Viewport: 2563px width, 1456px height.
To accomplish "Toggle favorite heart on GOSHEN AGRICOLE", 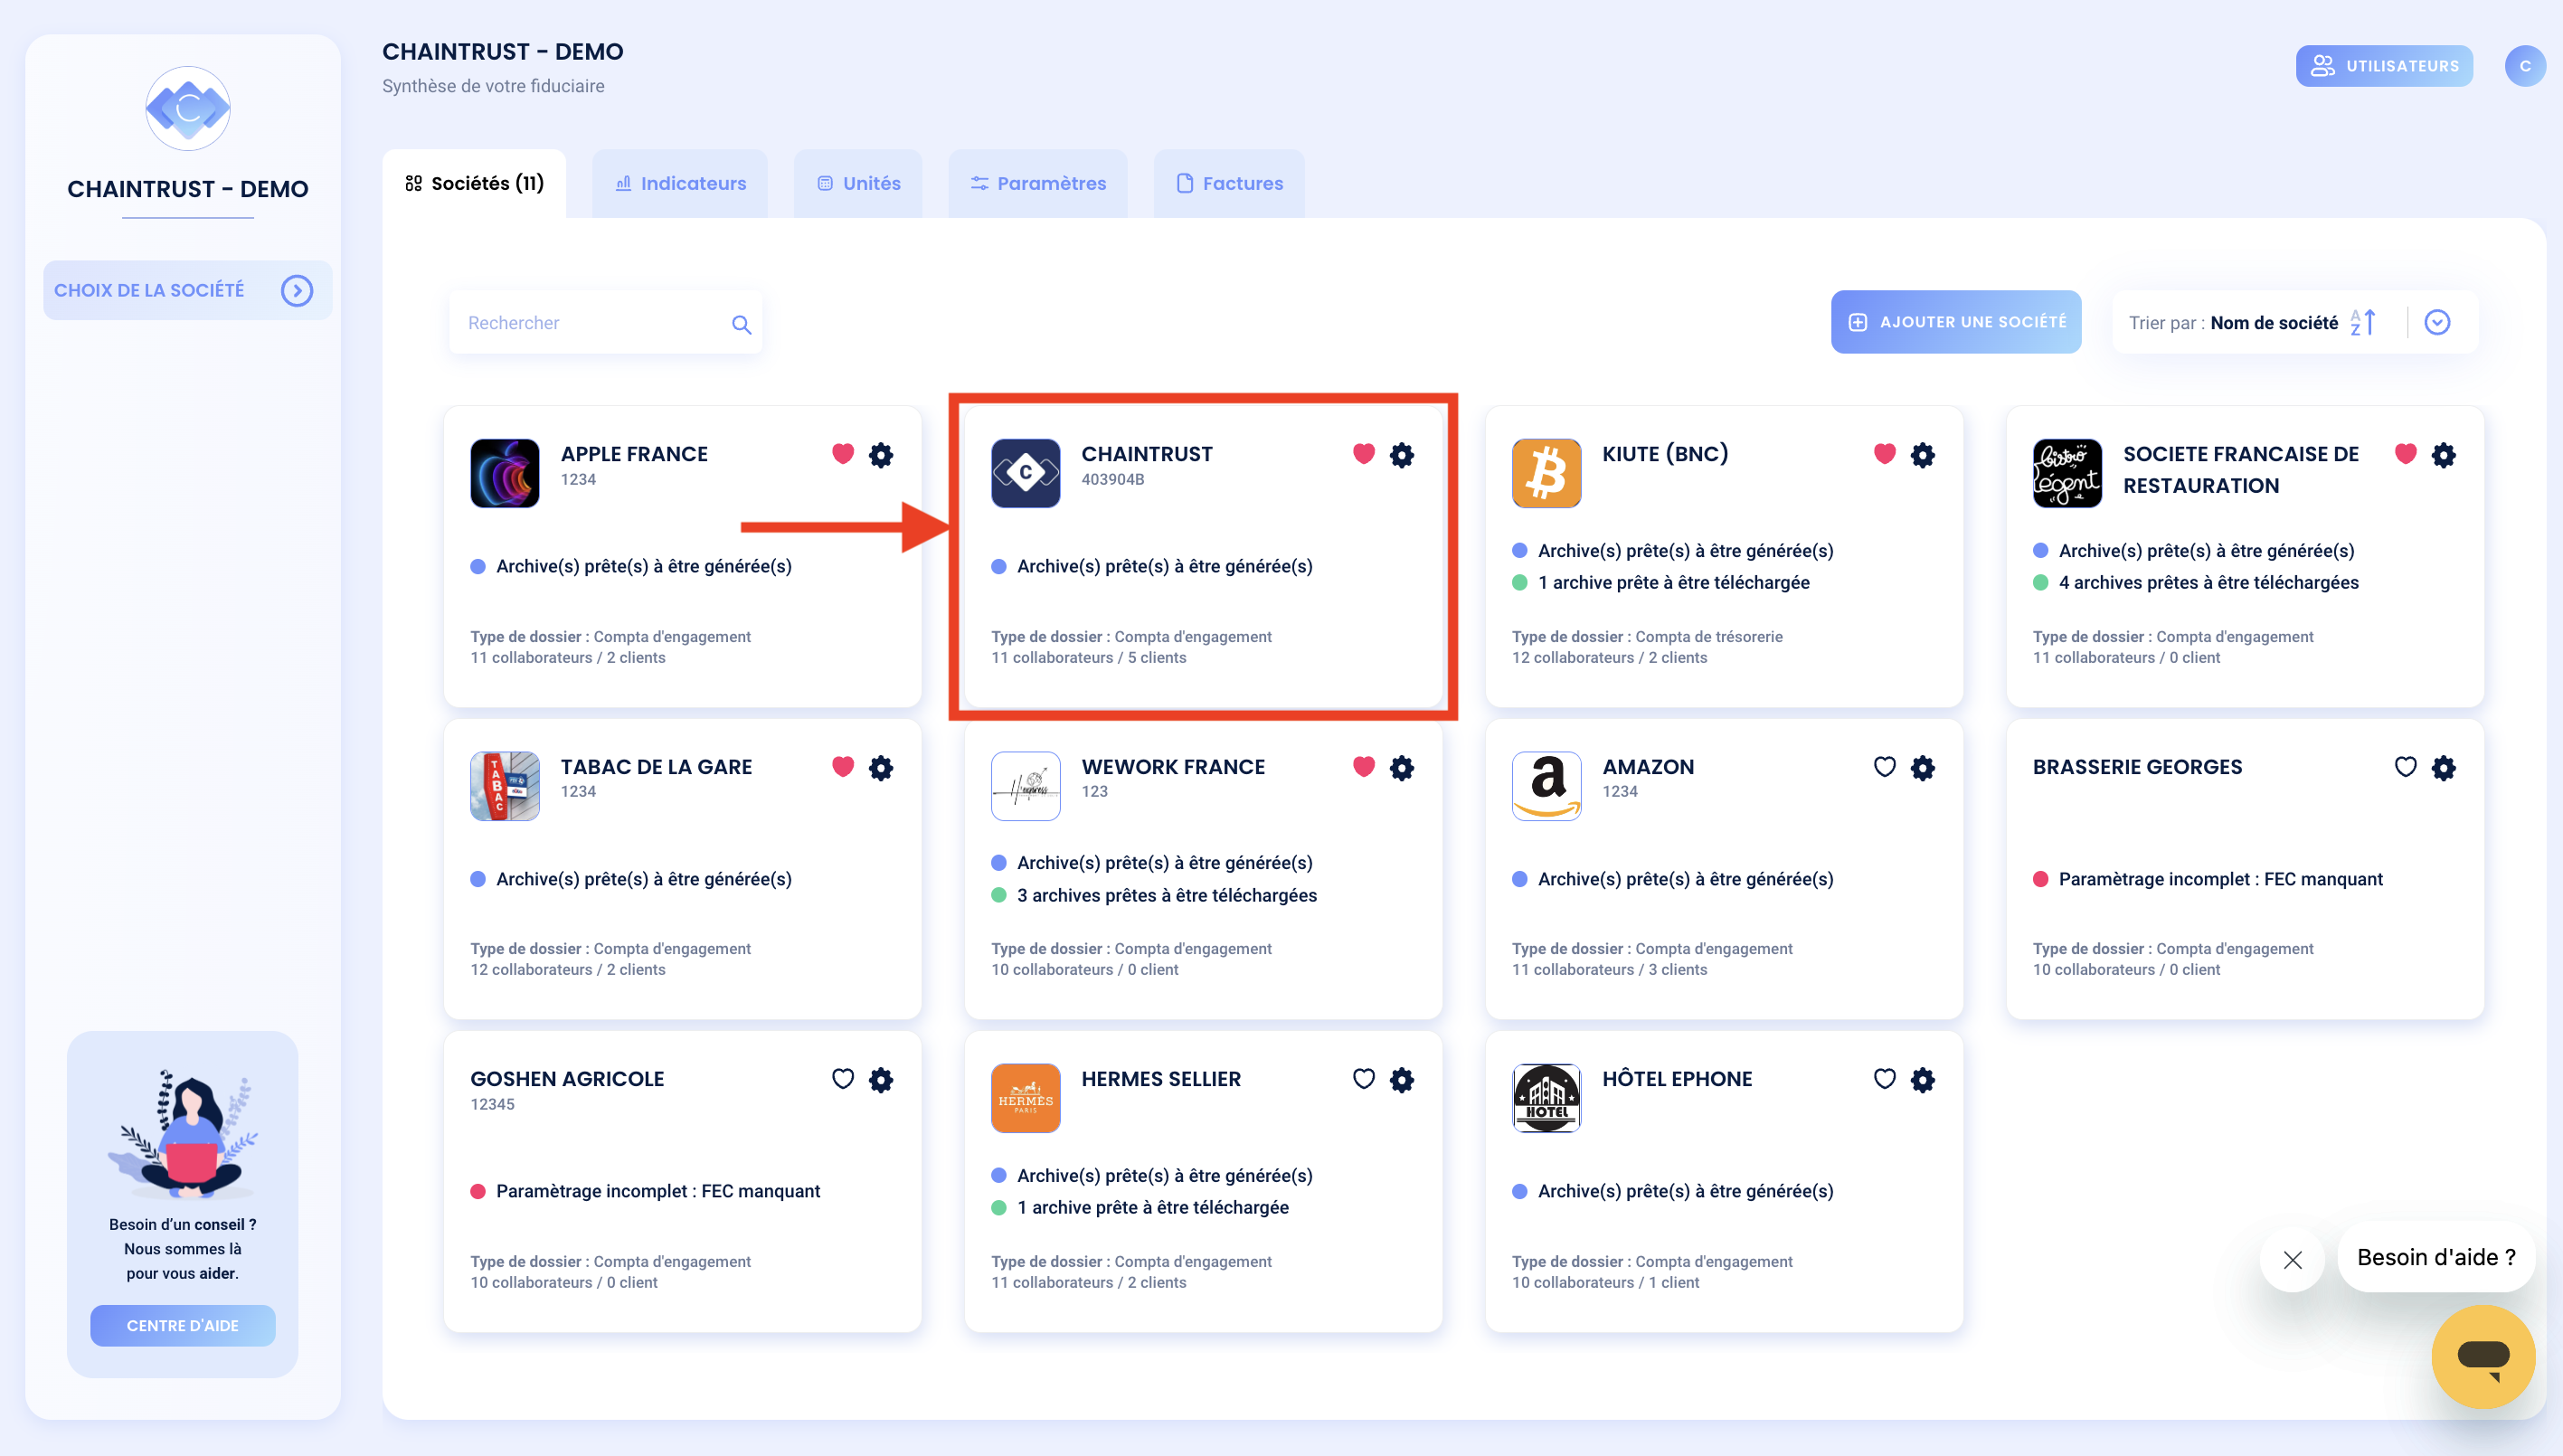I will point(843,1079).
